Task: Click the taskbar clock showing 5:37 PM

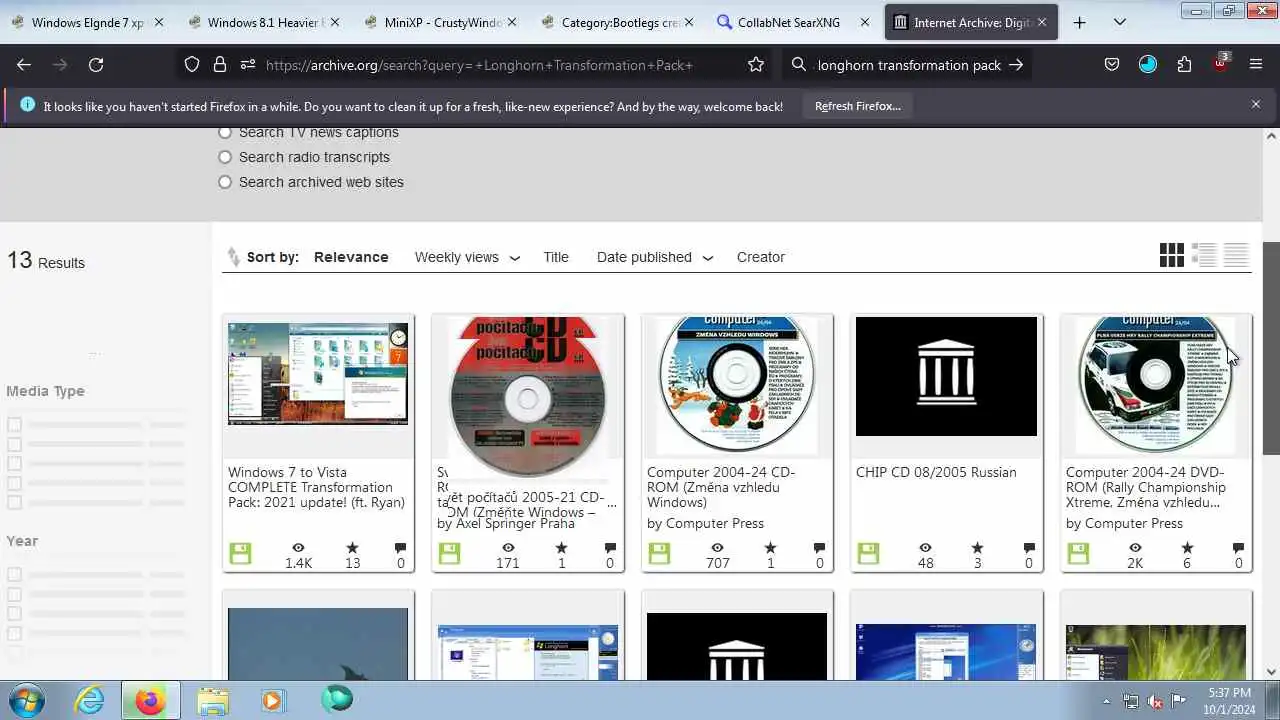Action: (1229, 700)
